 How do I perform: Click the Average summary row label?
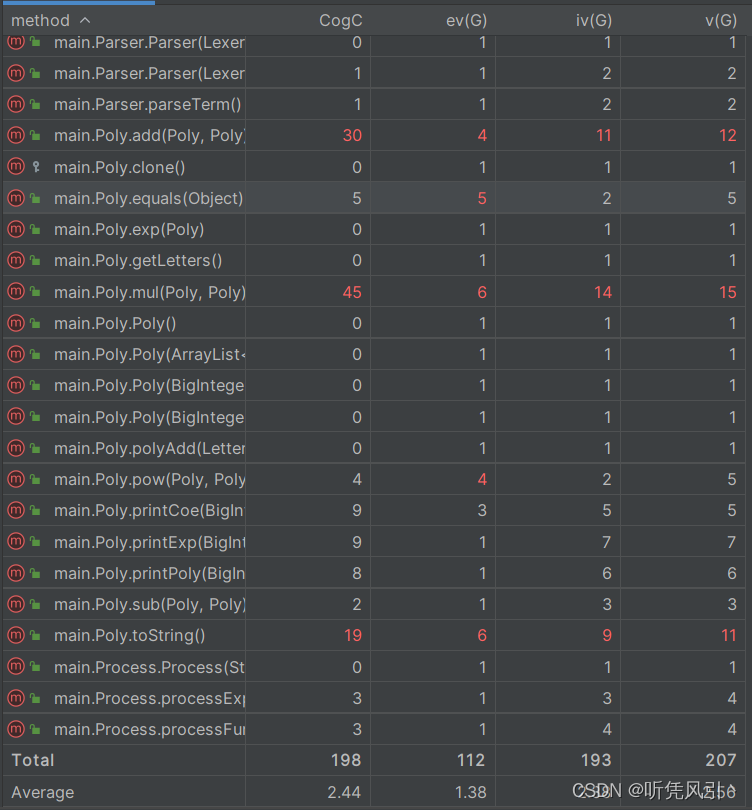coord(43,792)
